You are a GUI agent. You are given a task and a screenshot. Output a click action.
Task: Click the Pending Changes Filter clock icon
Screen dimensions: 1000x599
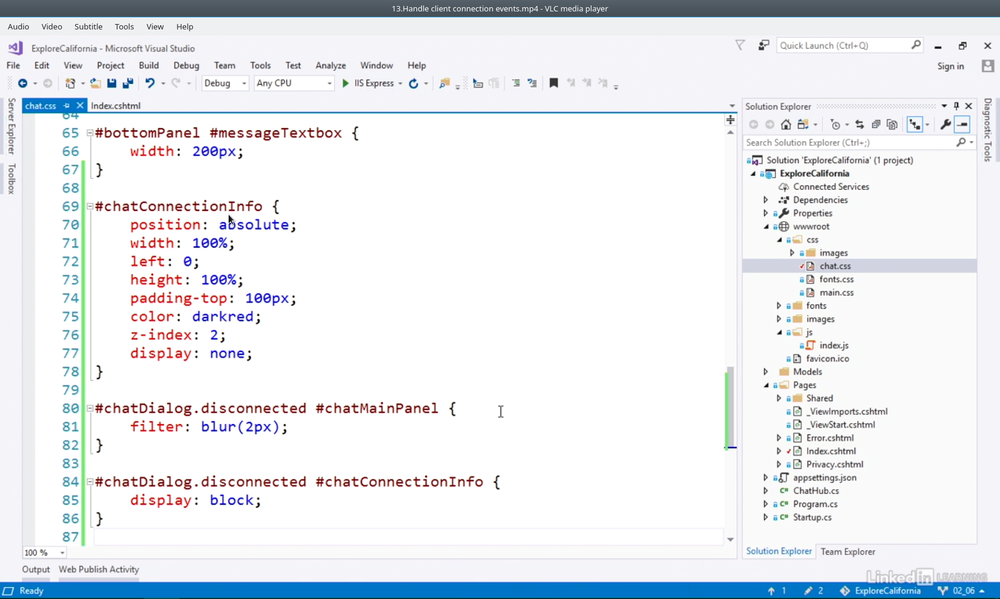pyautogui.click(x=835, y=124)
